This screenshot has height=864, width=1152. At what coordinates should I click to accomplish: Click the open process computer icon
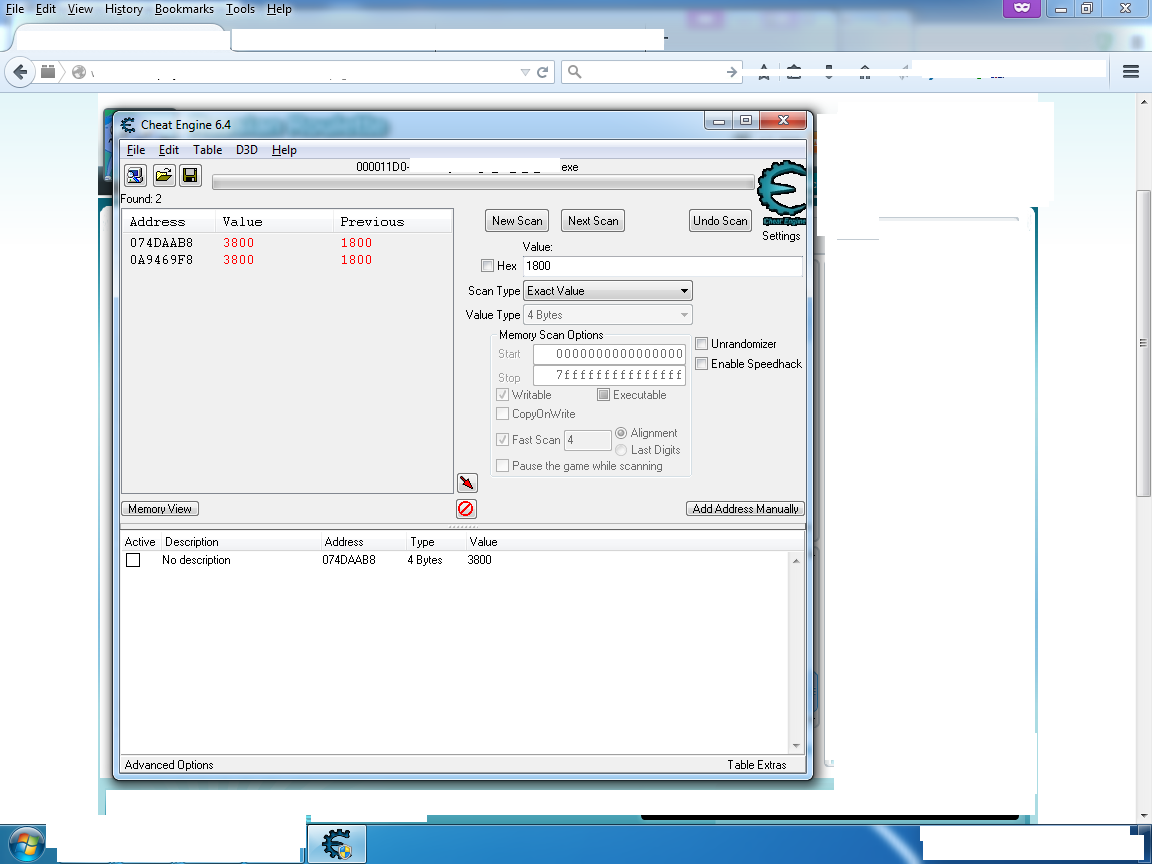pos(135,176)
